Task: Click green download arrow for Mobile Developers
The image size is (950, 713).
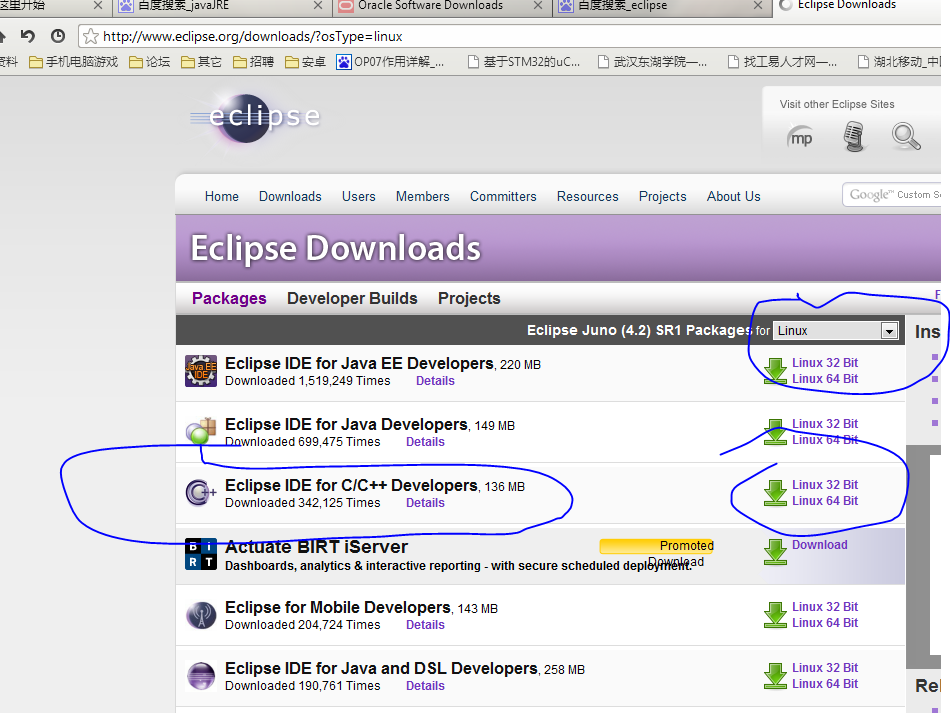Action: [775, 615]
